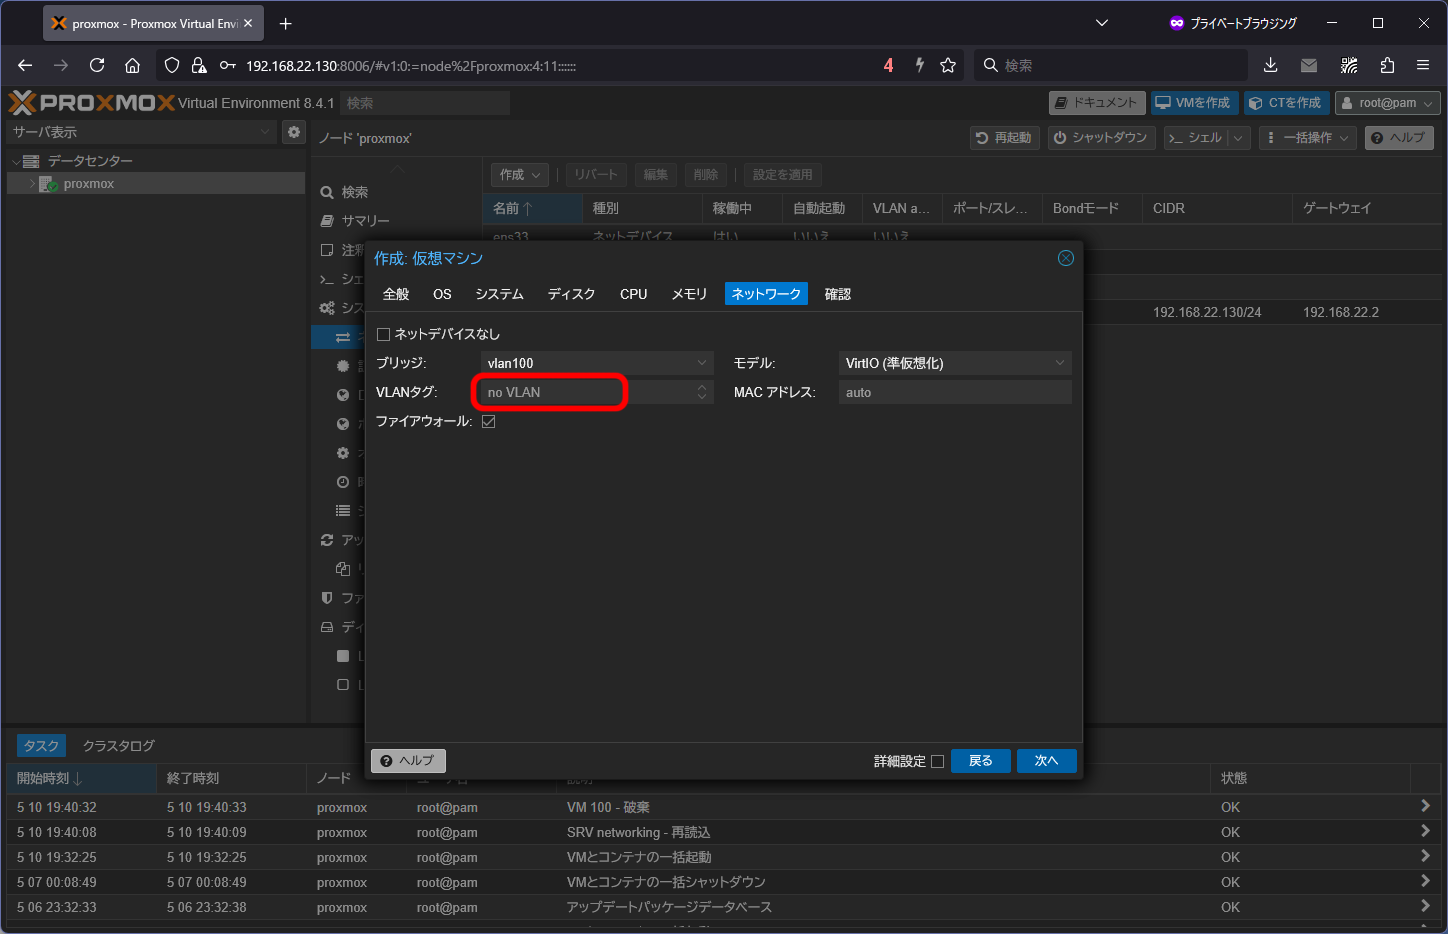Open the 一括操作 dropdown
The height and width of the screenshot is (934, 1448).
[1308, 138]
